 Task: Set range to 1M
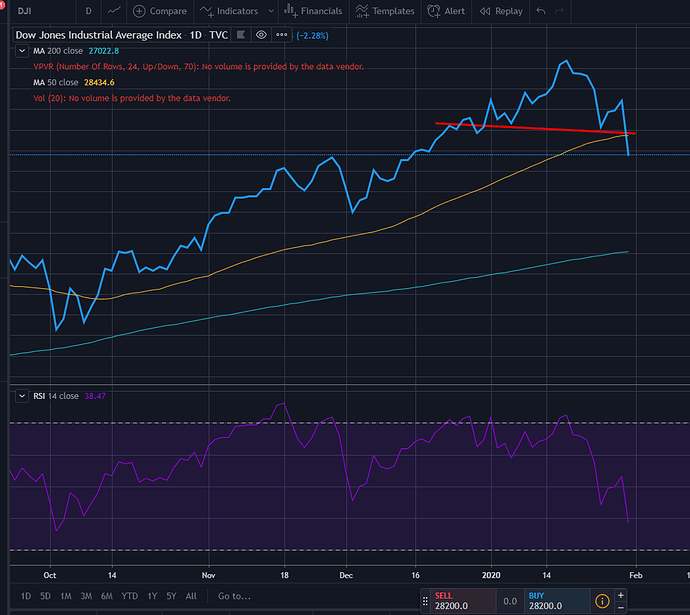(66, 596)
